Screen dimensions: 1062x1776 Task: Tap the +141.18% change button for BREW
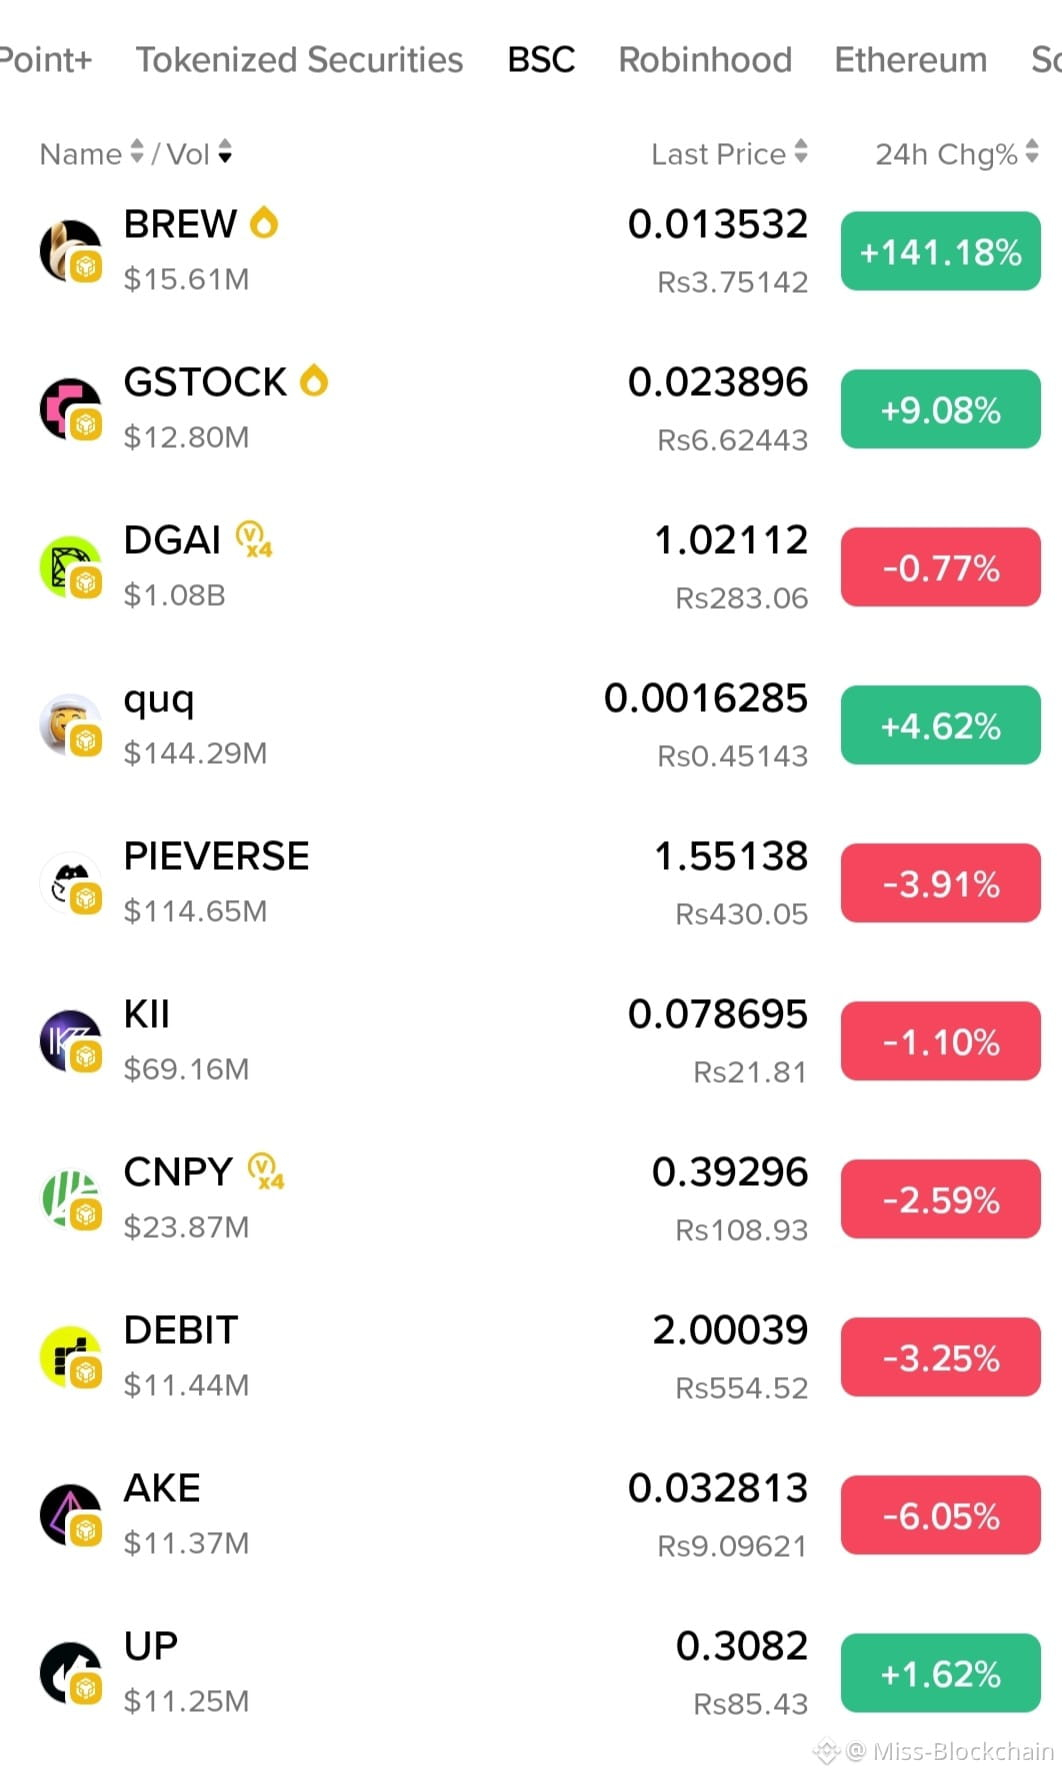pyautogui.click(x=940, y=251)
